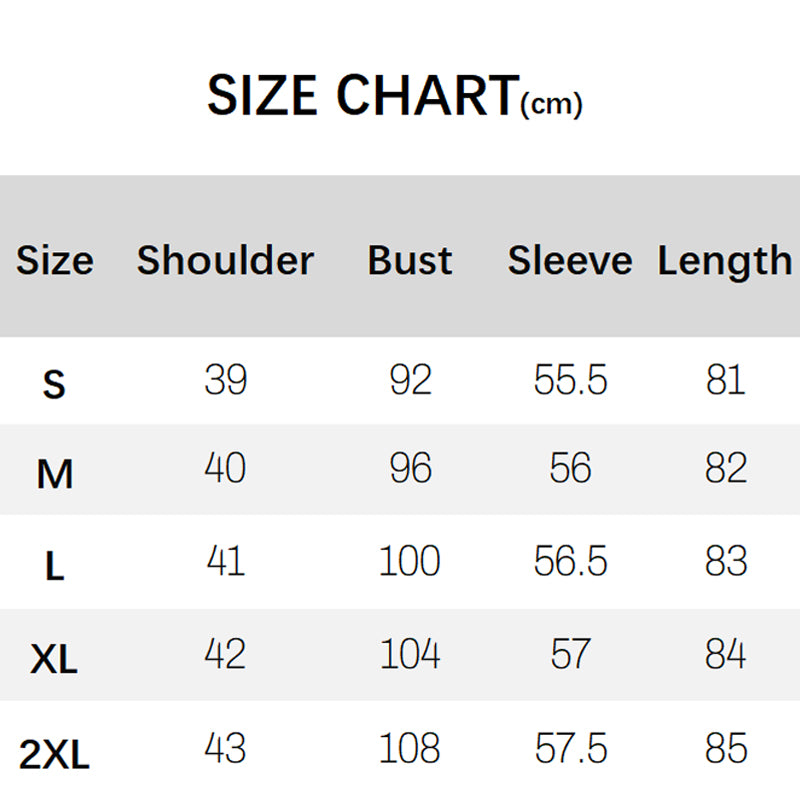Select the XL size row label

(54, 659)
